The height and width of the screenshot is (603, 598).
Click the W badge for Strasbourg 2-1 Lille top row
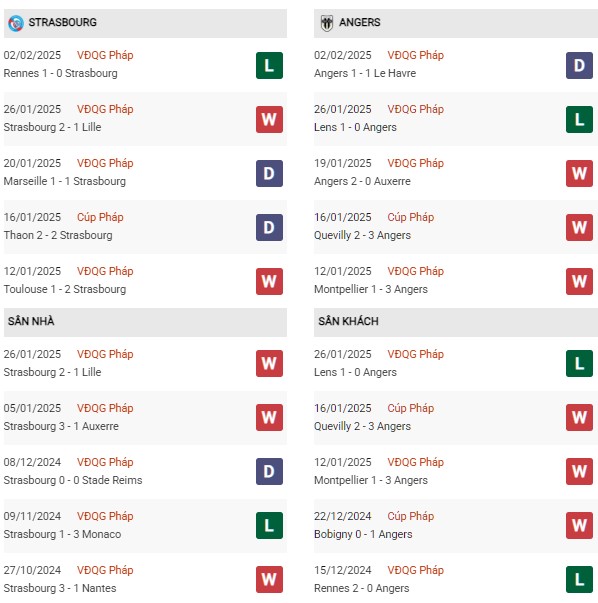[269, 120]
